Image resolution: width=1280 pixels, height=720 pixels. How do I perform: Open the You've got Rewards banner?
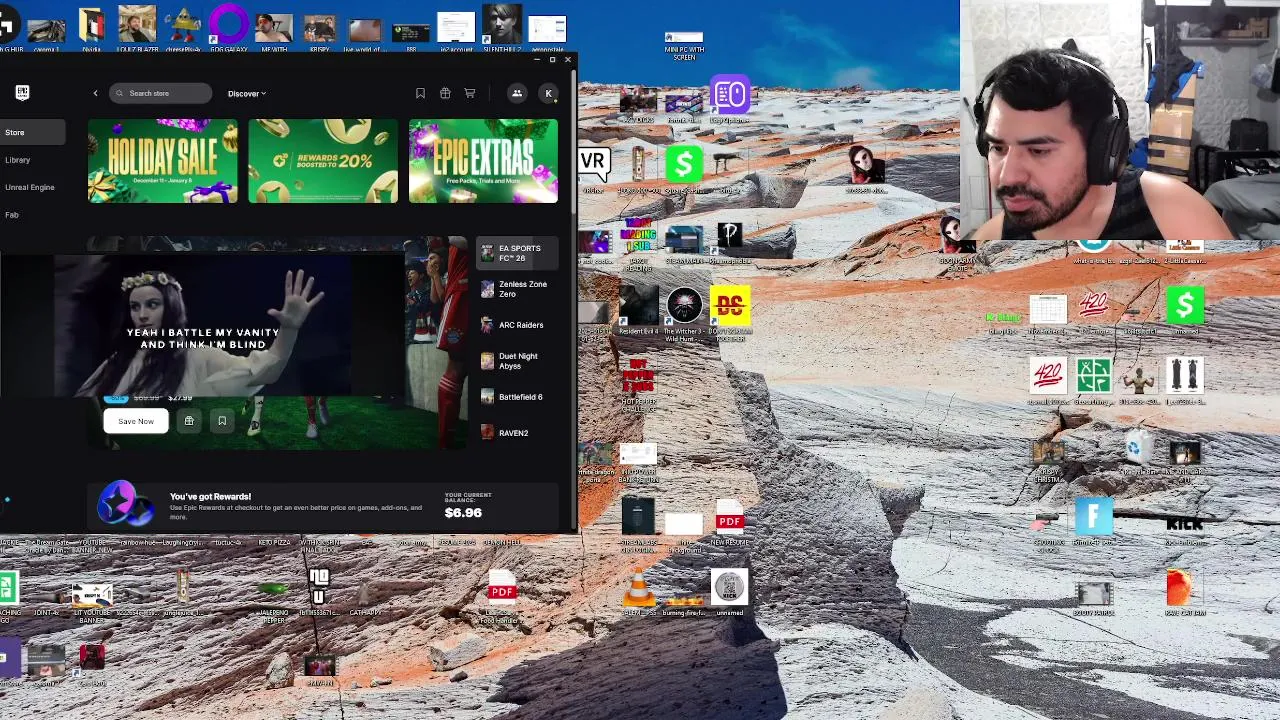point(323,505)
